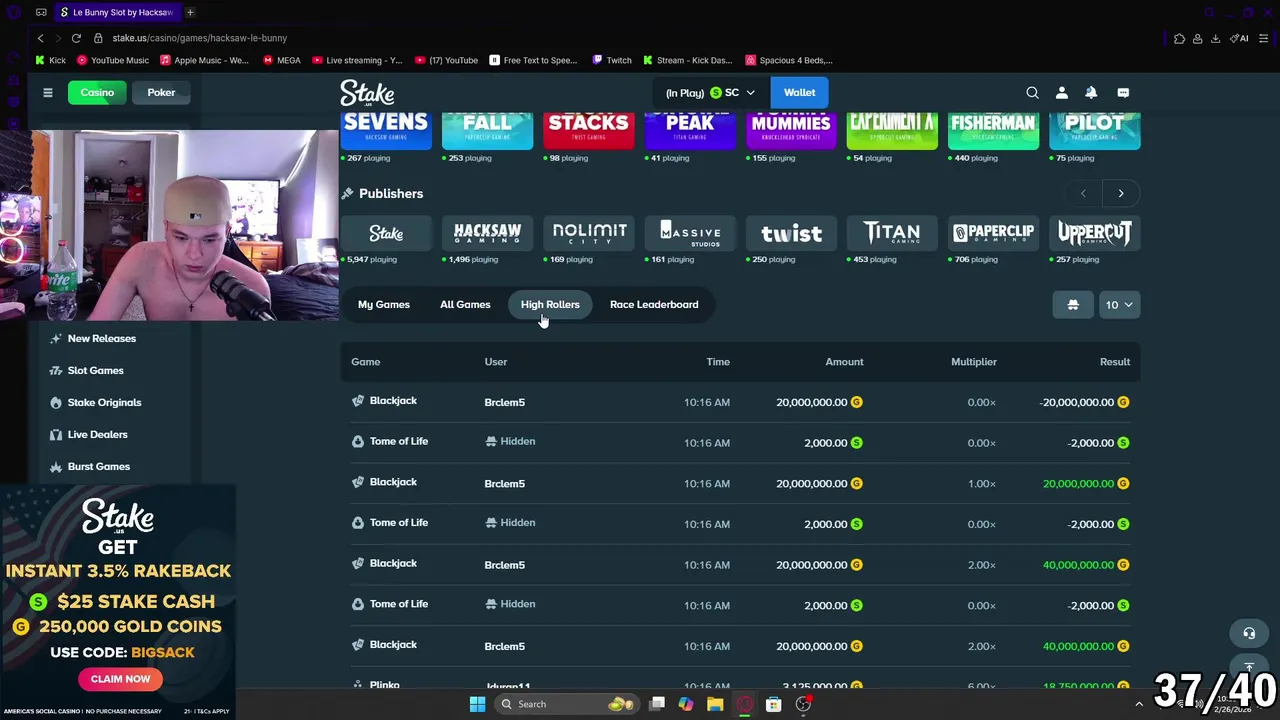The image size is (1280, 720).
Task: Open live support headset icon
Action: tap(1249, 633)
